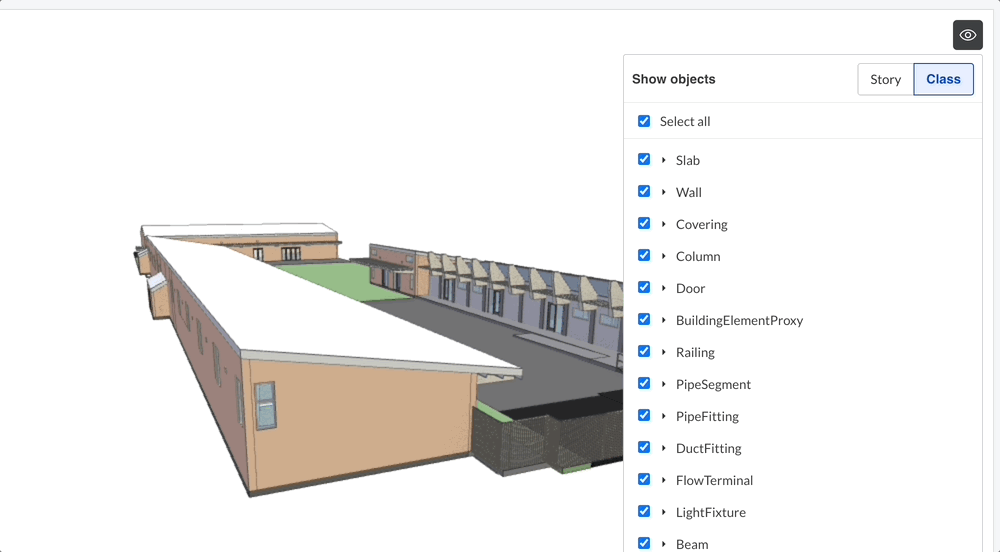Switch to the Story tab
This screenshot has height=552, width=1000.
(885, 79)
